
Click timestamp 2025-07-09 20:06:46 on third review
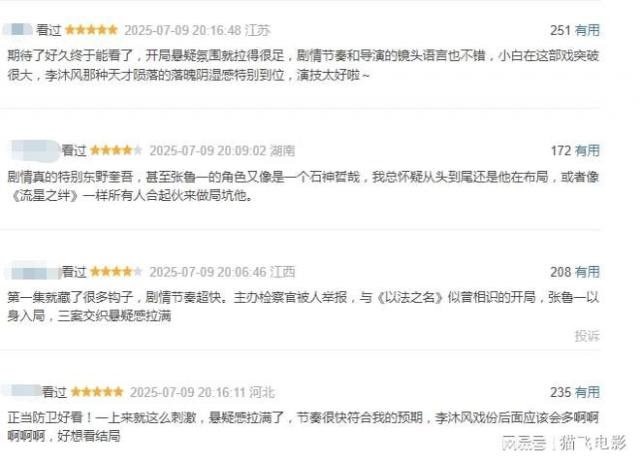click(x=208, y=272)
